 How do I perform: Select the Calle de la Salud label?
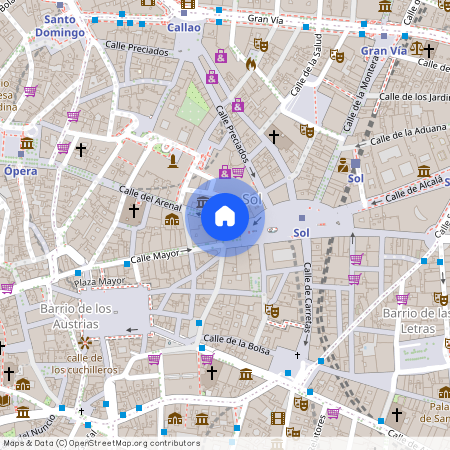pyautogui.click(x=307, y=65)
